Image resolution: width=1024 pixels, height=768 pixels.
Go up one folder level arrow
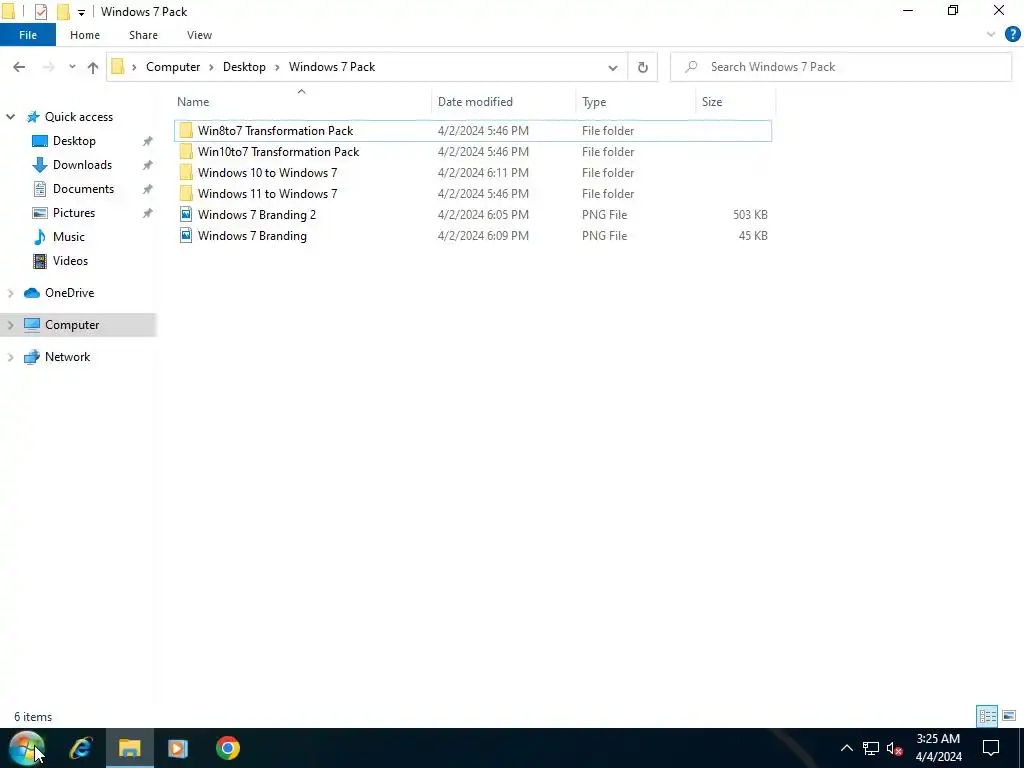pos(93,67)
